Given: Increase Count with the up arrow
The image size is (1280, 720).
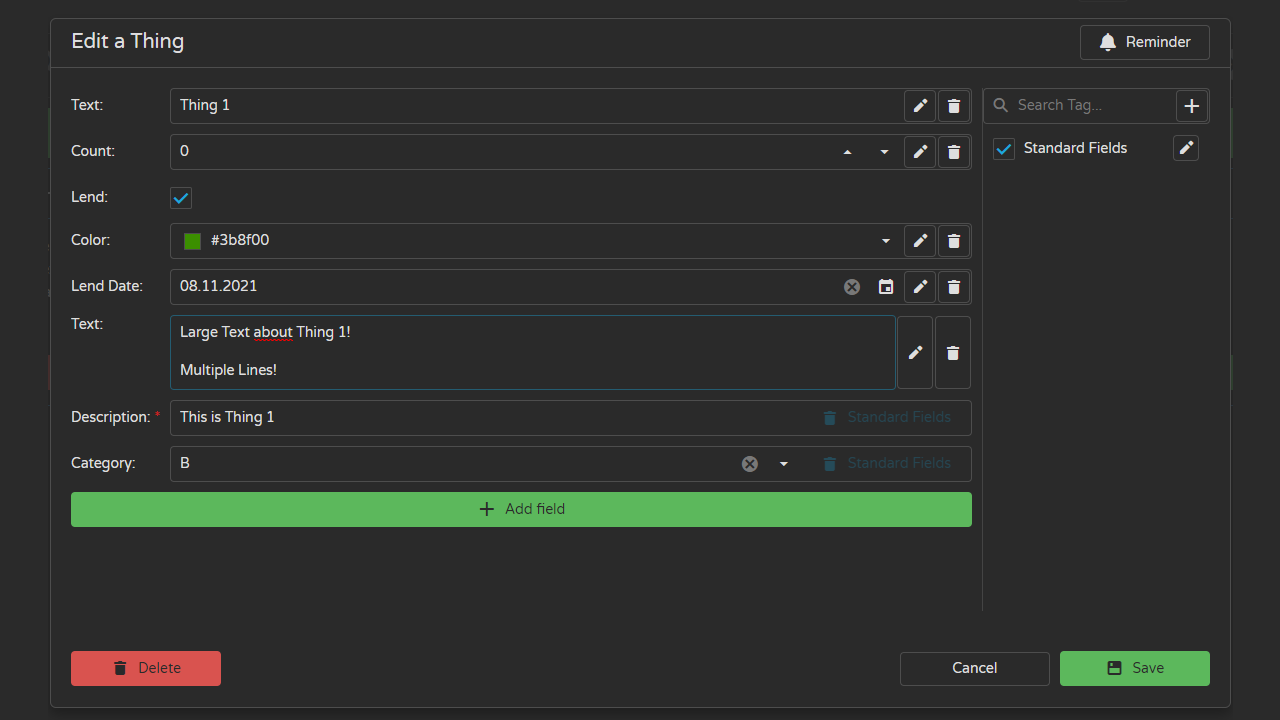Looking at the screenshot, I should coord(848,152).
